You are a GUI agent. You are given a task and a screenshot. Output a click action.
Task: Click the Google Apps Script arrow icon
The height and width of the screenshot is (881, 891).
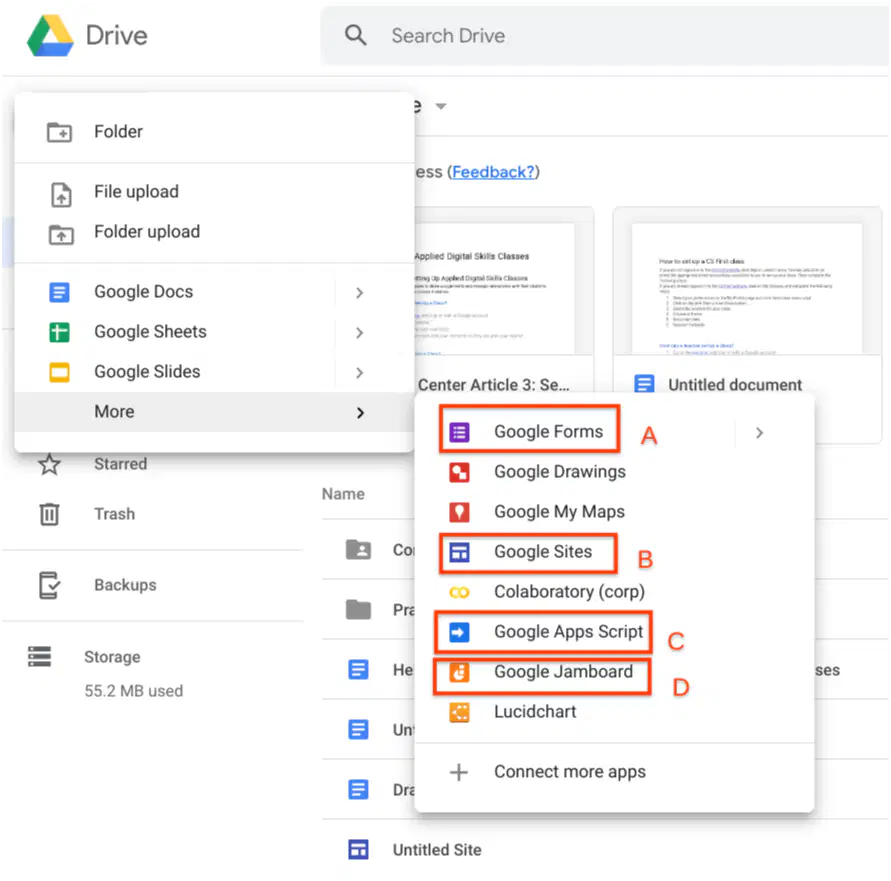pos(459,632)
